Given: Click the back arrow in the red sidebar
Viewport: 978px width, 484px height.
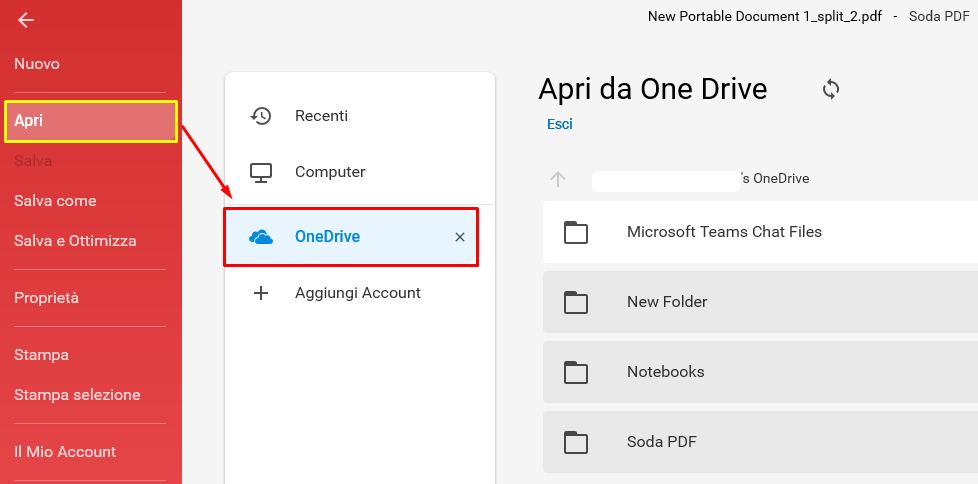Looking at the screenshot, I should pos(26,21).
